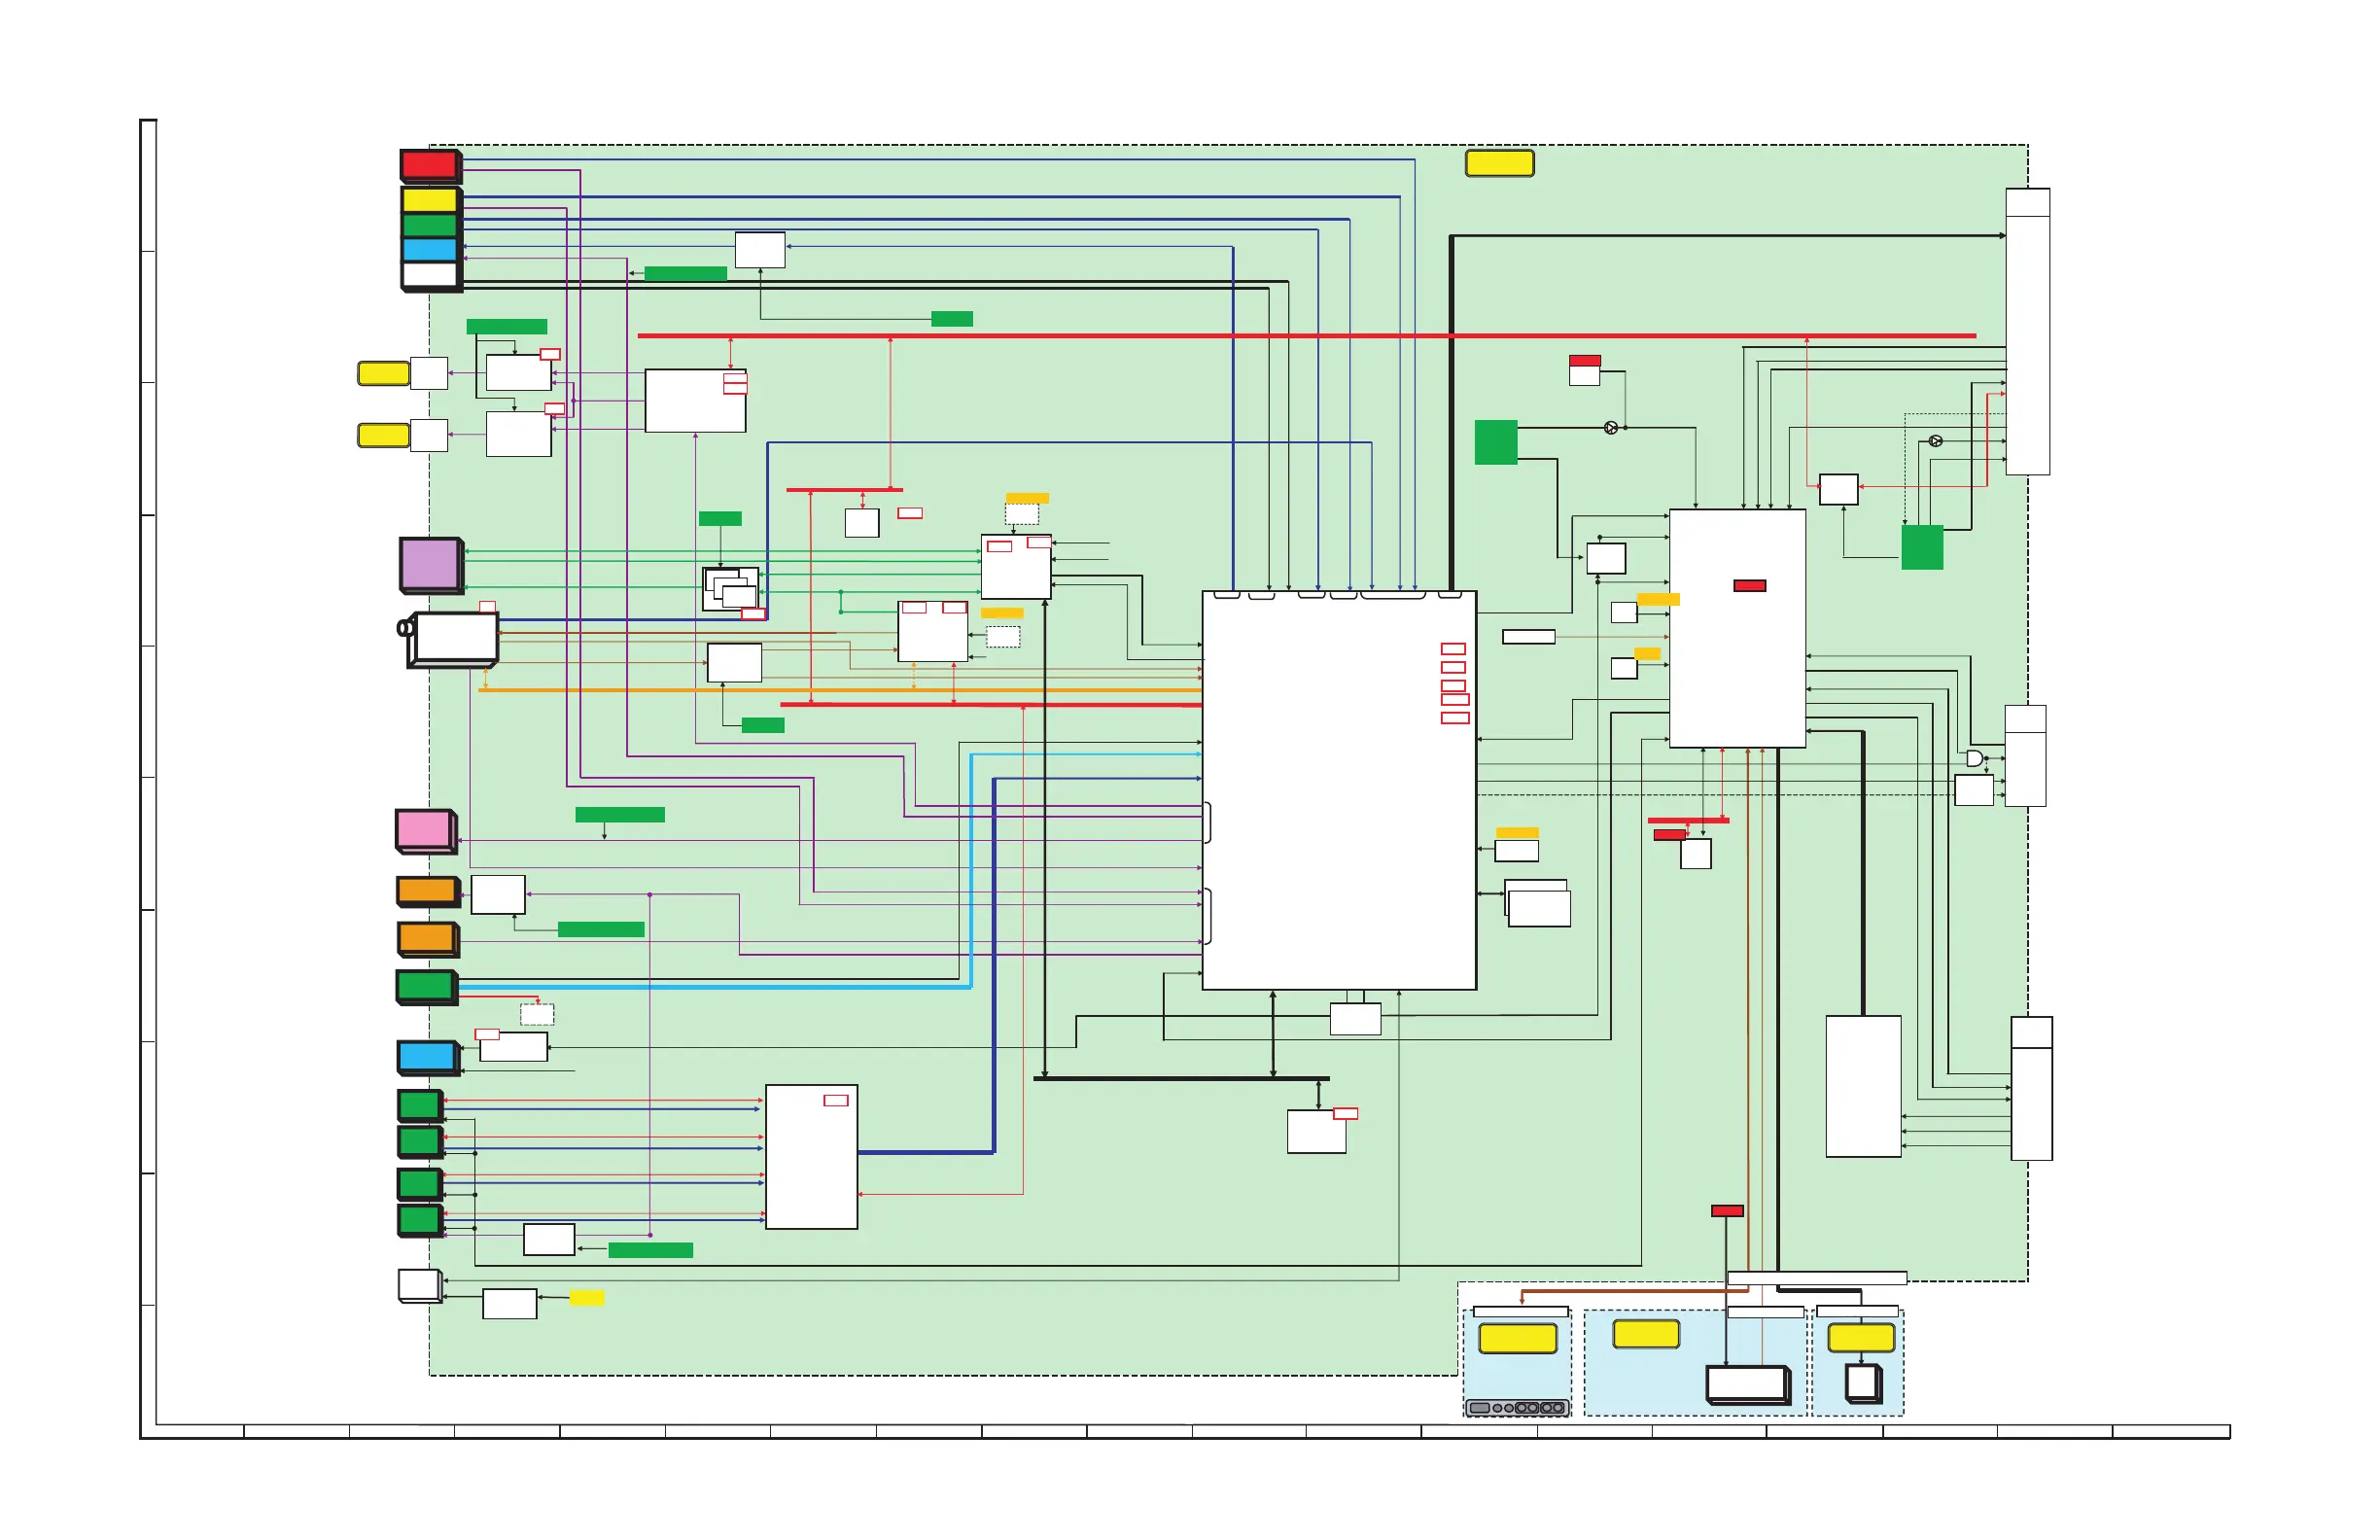Select the wide 3D box in middle blue panel

(1748, 1385)
